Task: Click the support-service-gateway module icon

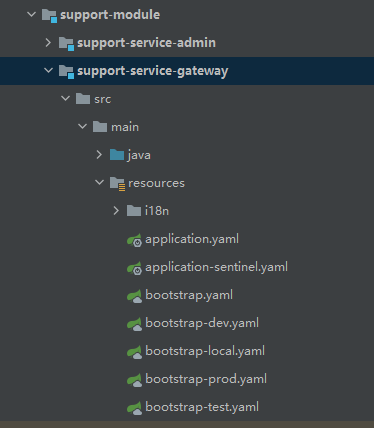Action: [66, 71]
